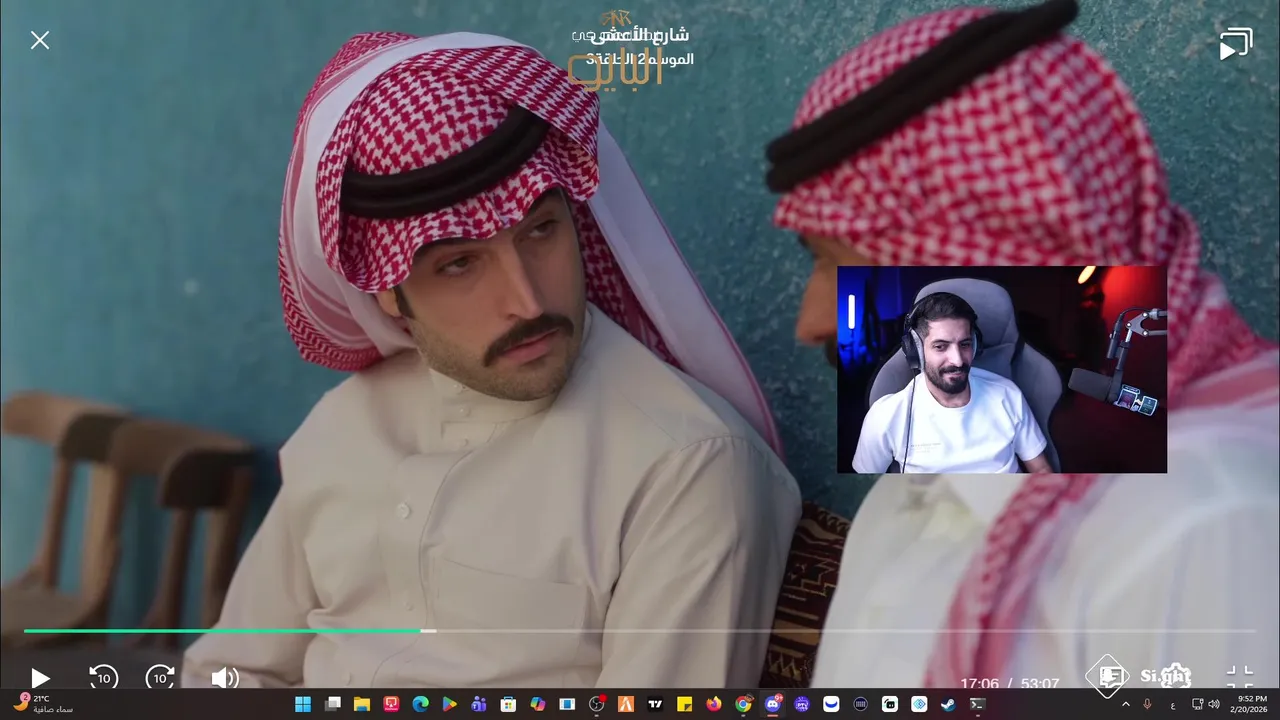The width and height of the screenshot is (1280, 720).
Task: Open the system volume tray icon
Action: click(x=1214, y=704)
